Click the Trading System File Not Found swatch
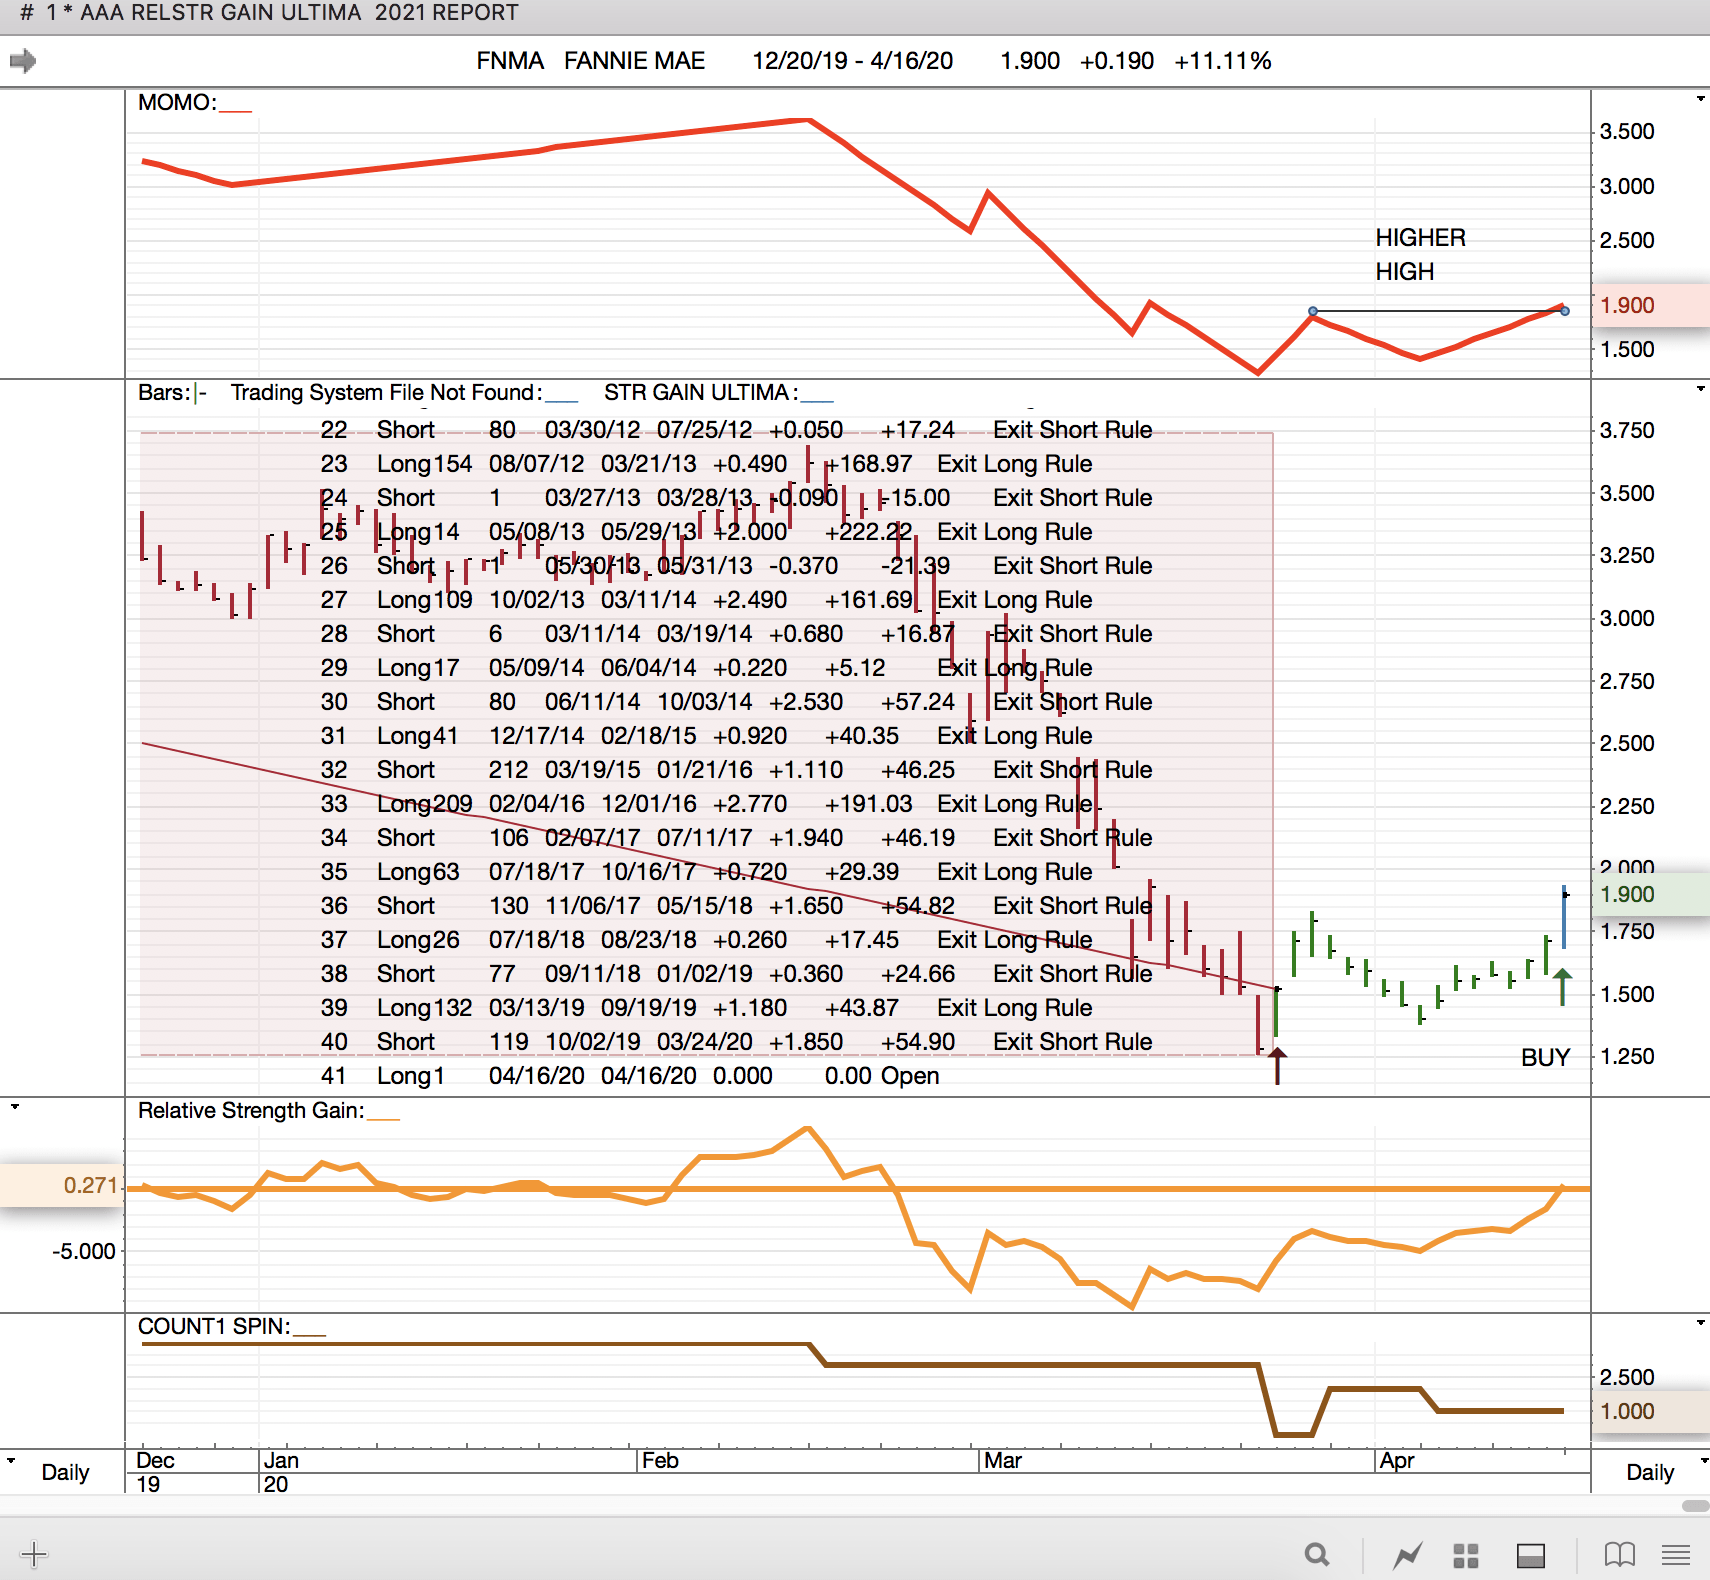Viewport: 1710px width, 1580px height. (562, 400)
